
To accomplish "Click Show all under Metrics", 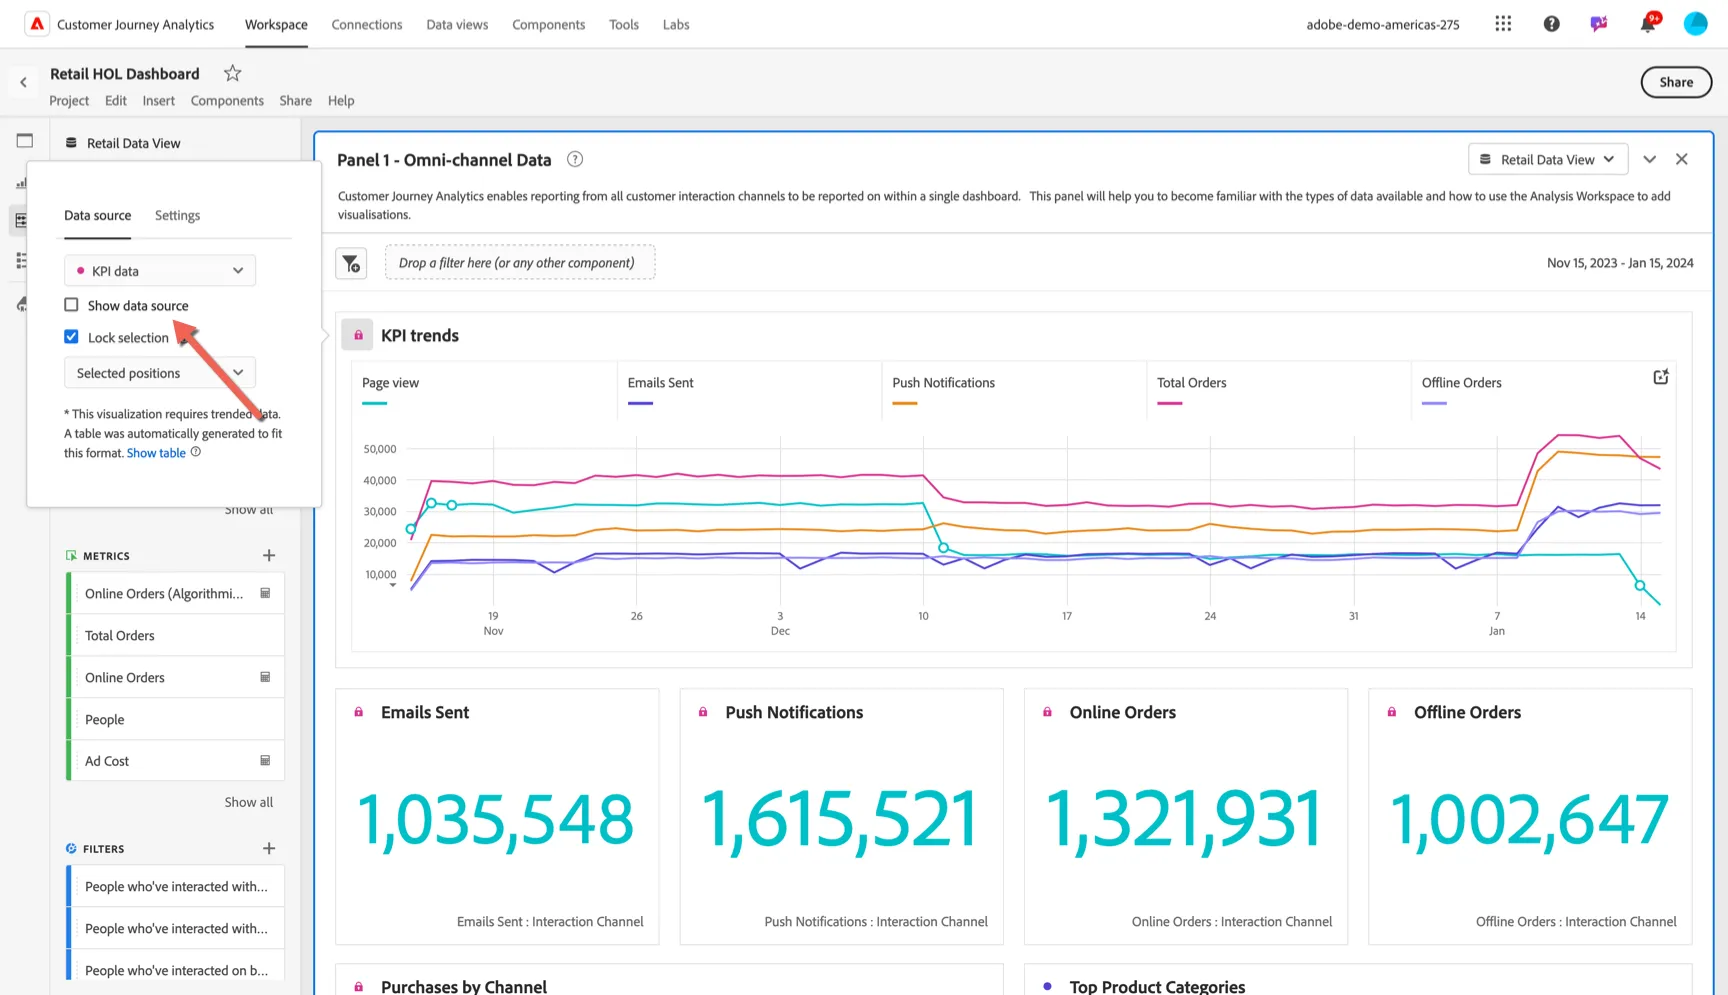I will (248, 802).
